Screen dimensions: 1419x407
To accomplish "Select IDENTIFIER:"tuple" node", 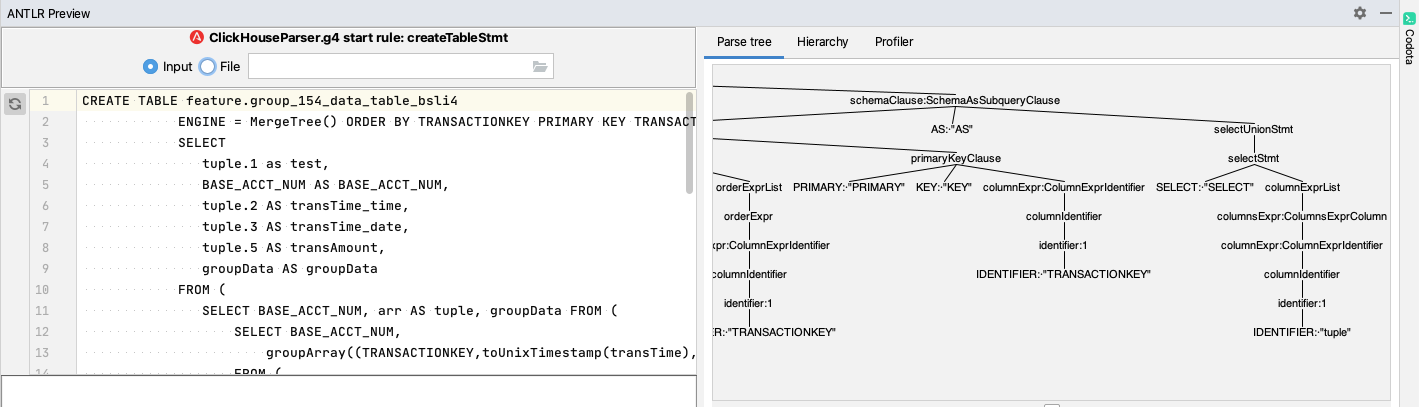I will click(1301, 332).
